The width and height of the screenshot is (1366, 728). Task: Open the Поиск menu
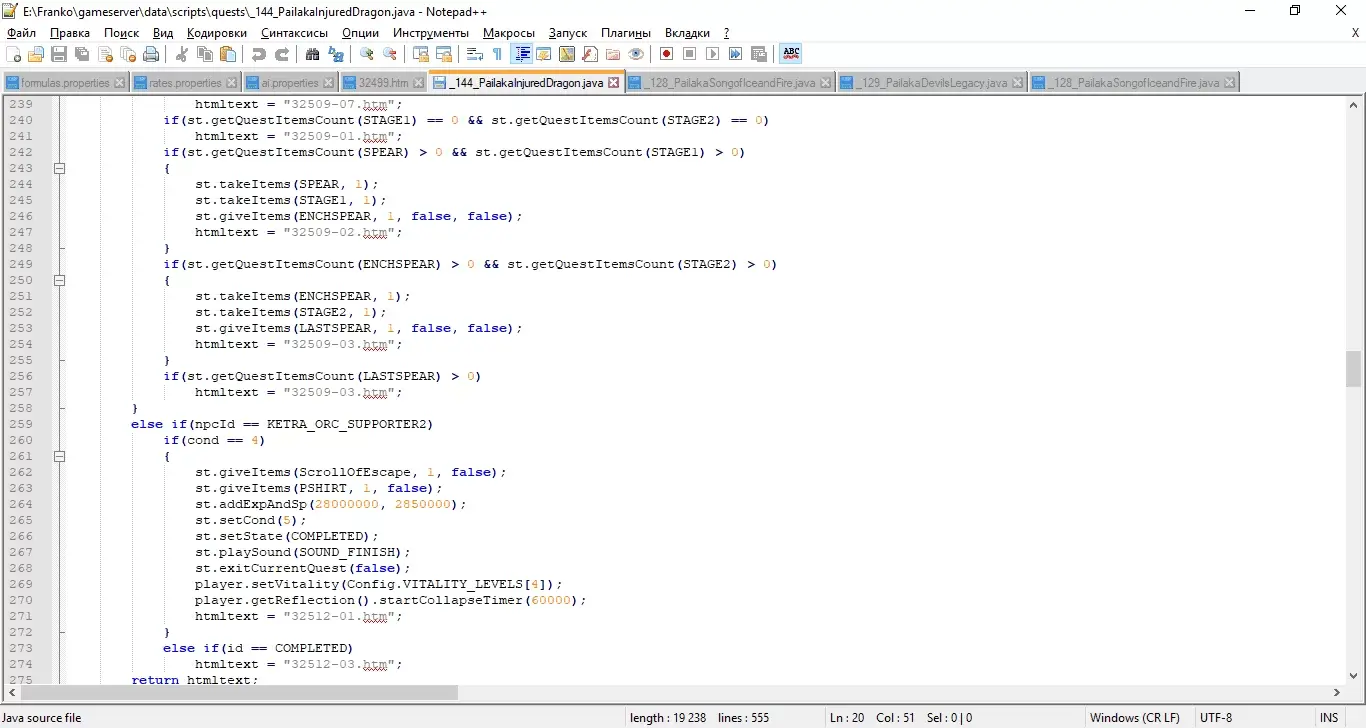coord(122,33)
